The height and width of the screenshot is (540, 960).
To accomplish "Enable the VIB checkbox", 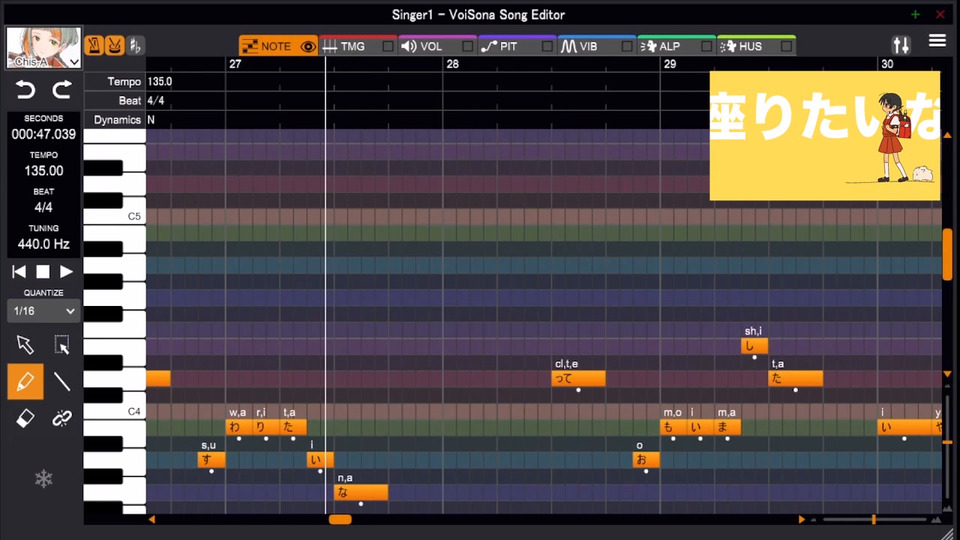I will pos(626,47).
